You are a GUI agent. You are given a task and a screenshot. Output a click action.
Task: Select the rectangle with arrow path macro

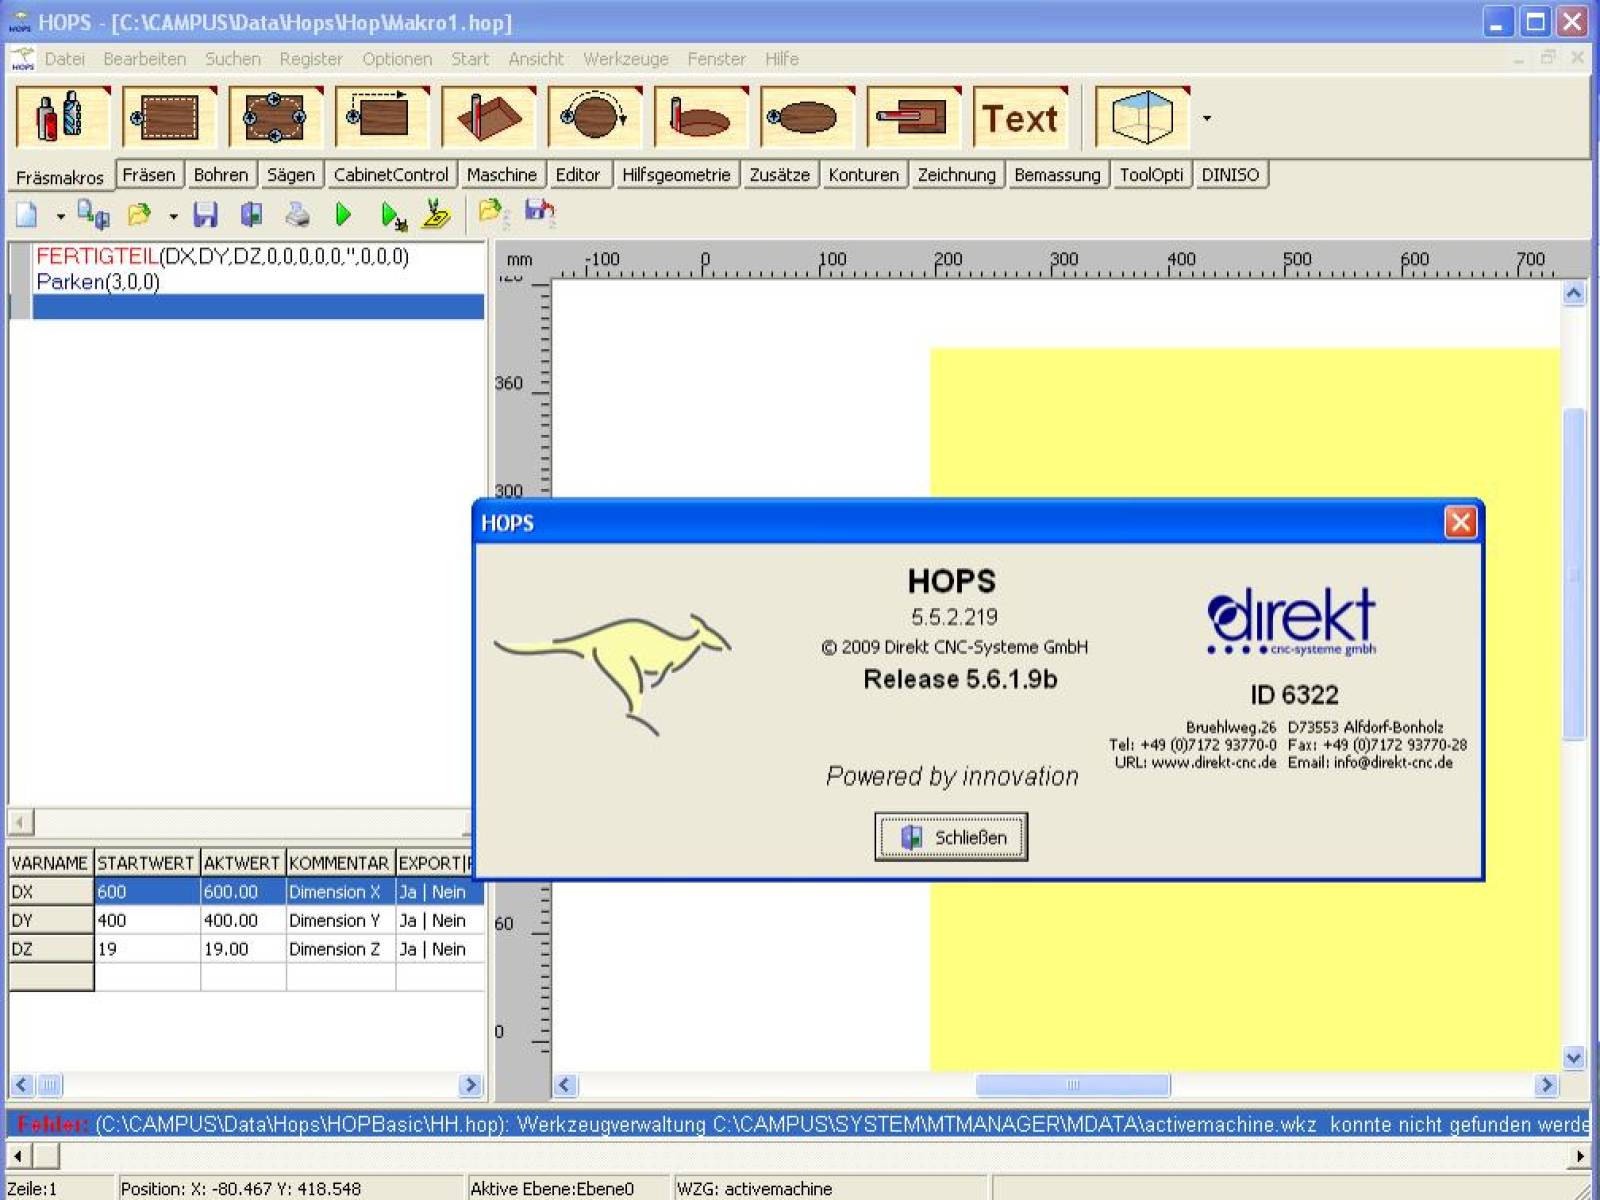(382, 117)
